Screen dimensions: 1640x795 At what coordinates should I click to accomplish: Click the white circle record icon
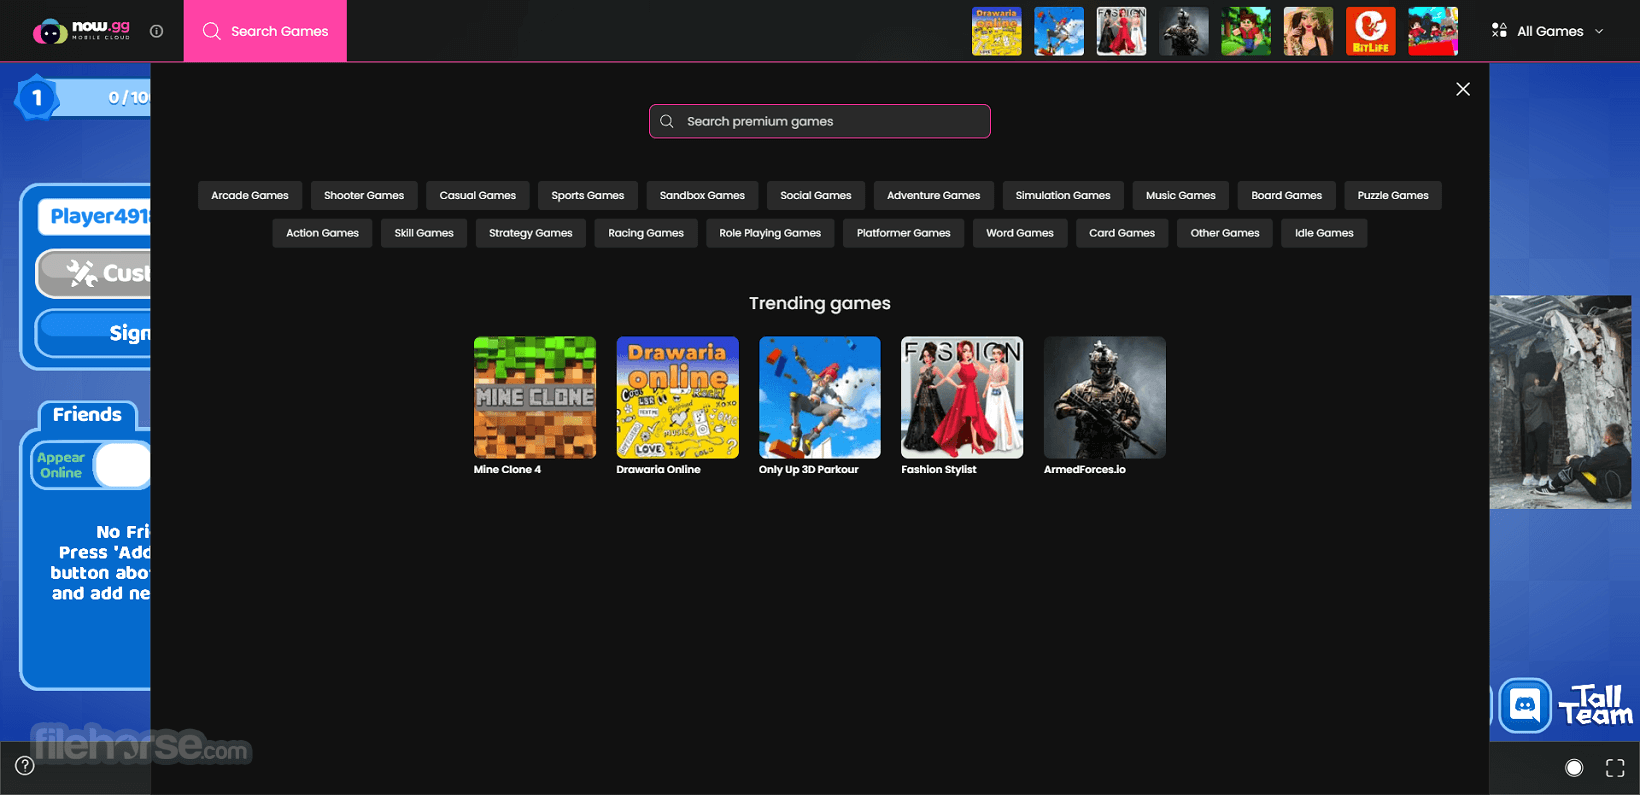coord(1574,768)
